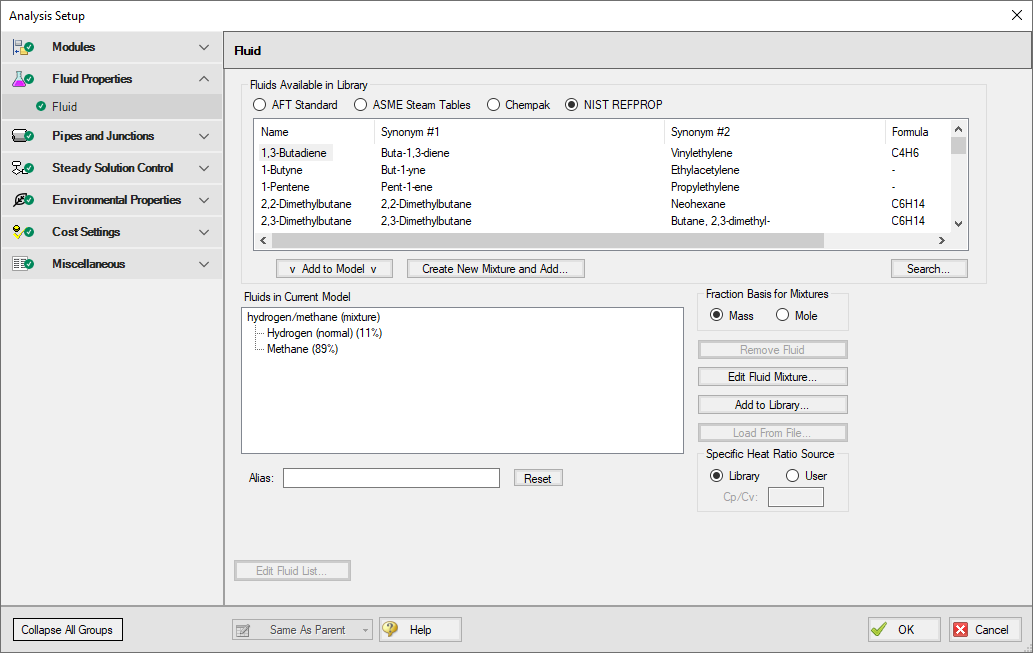Image resolution: width=1033 pixels, height=653 pixels.
Task: Click the Alias text field
Action: pos(391,479)
